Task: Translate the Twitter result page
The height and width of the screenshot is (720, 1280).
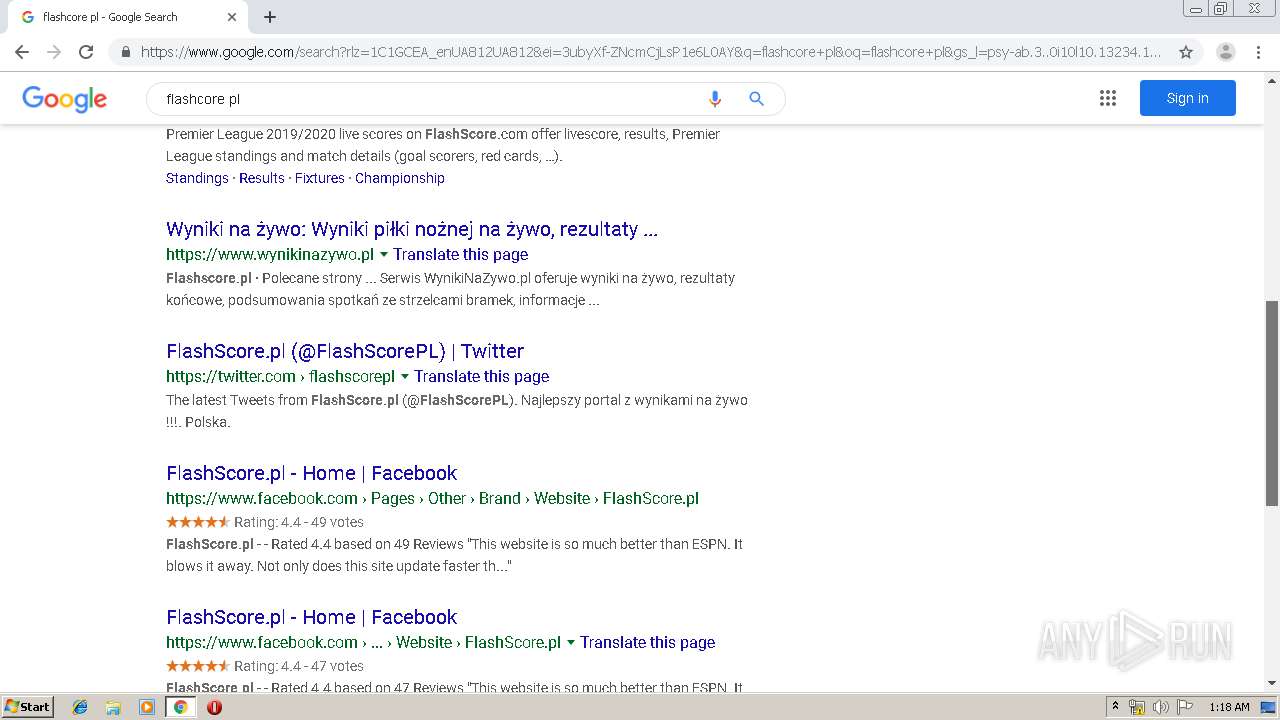Action: [482, 376]
